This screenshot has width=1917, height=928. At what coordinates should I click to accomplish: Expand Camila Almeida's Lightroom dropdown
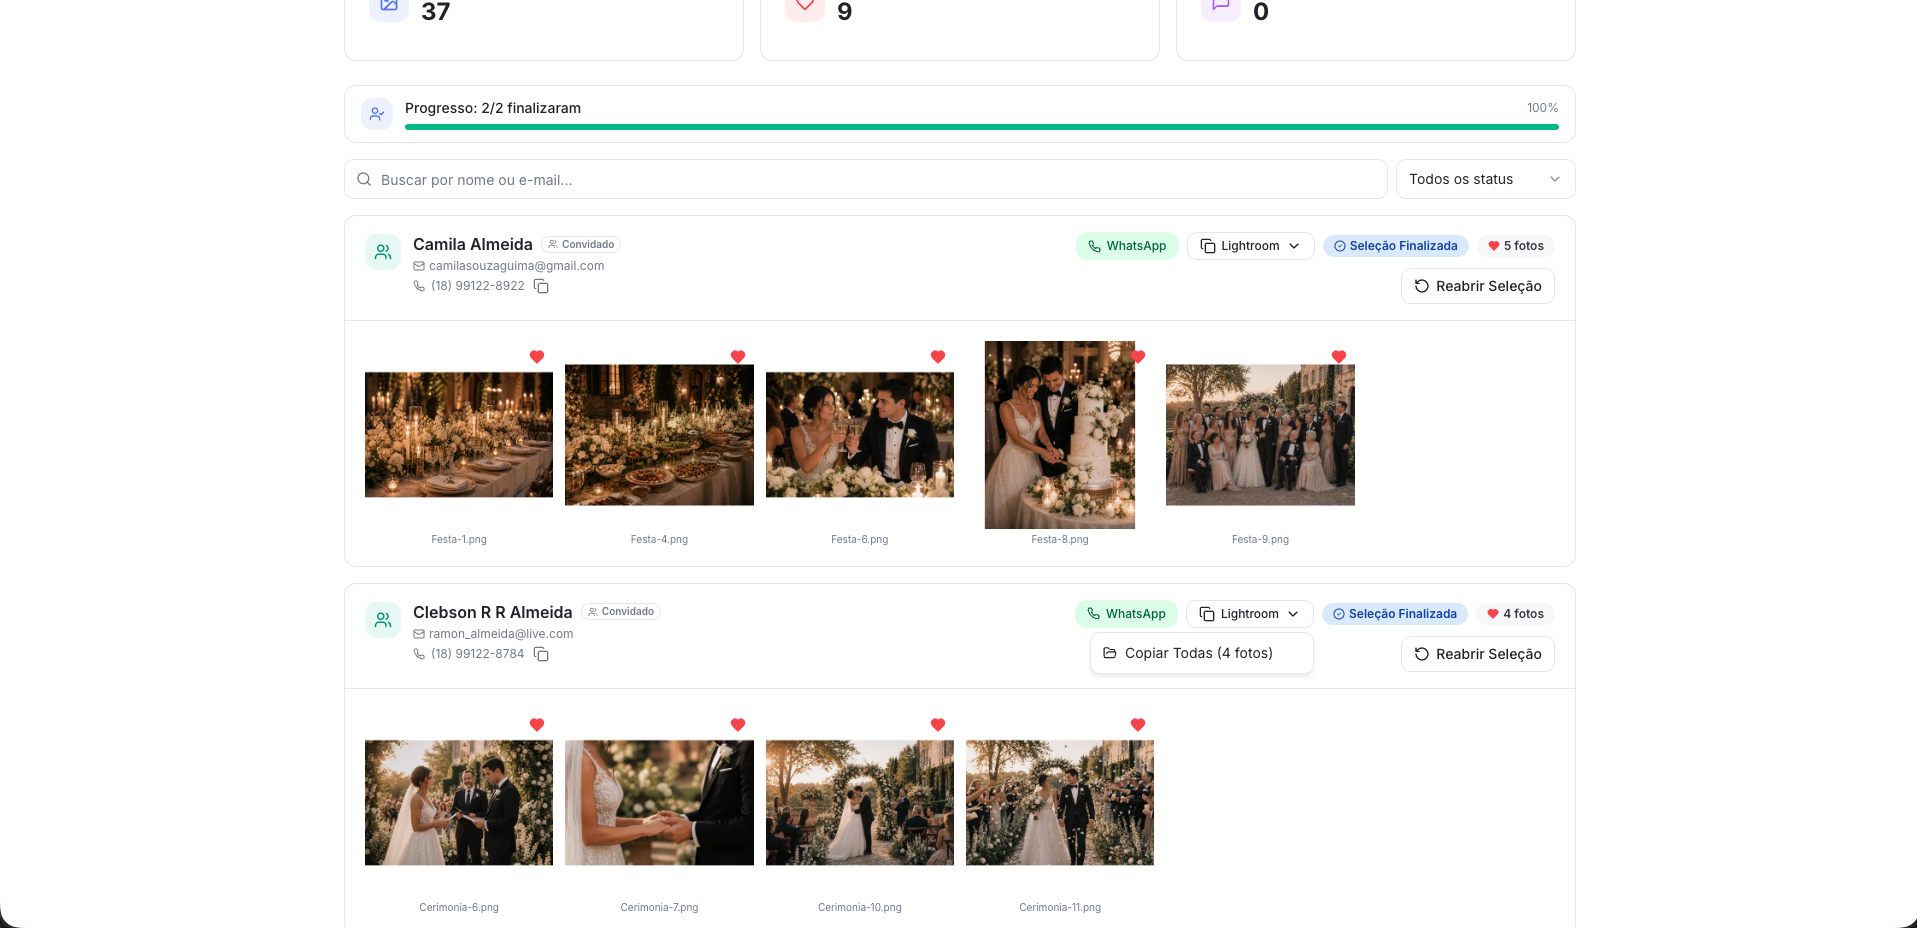(1250, 246)
